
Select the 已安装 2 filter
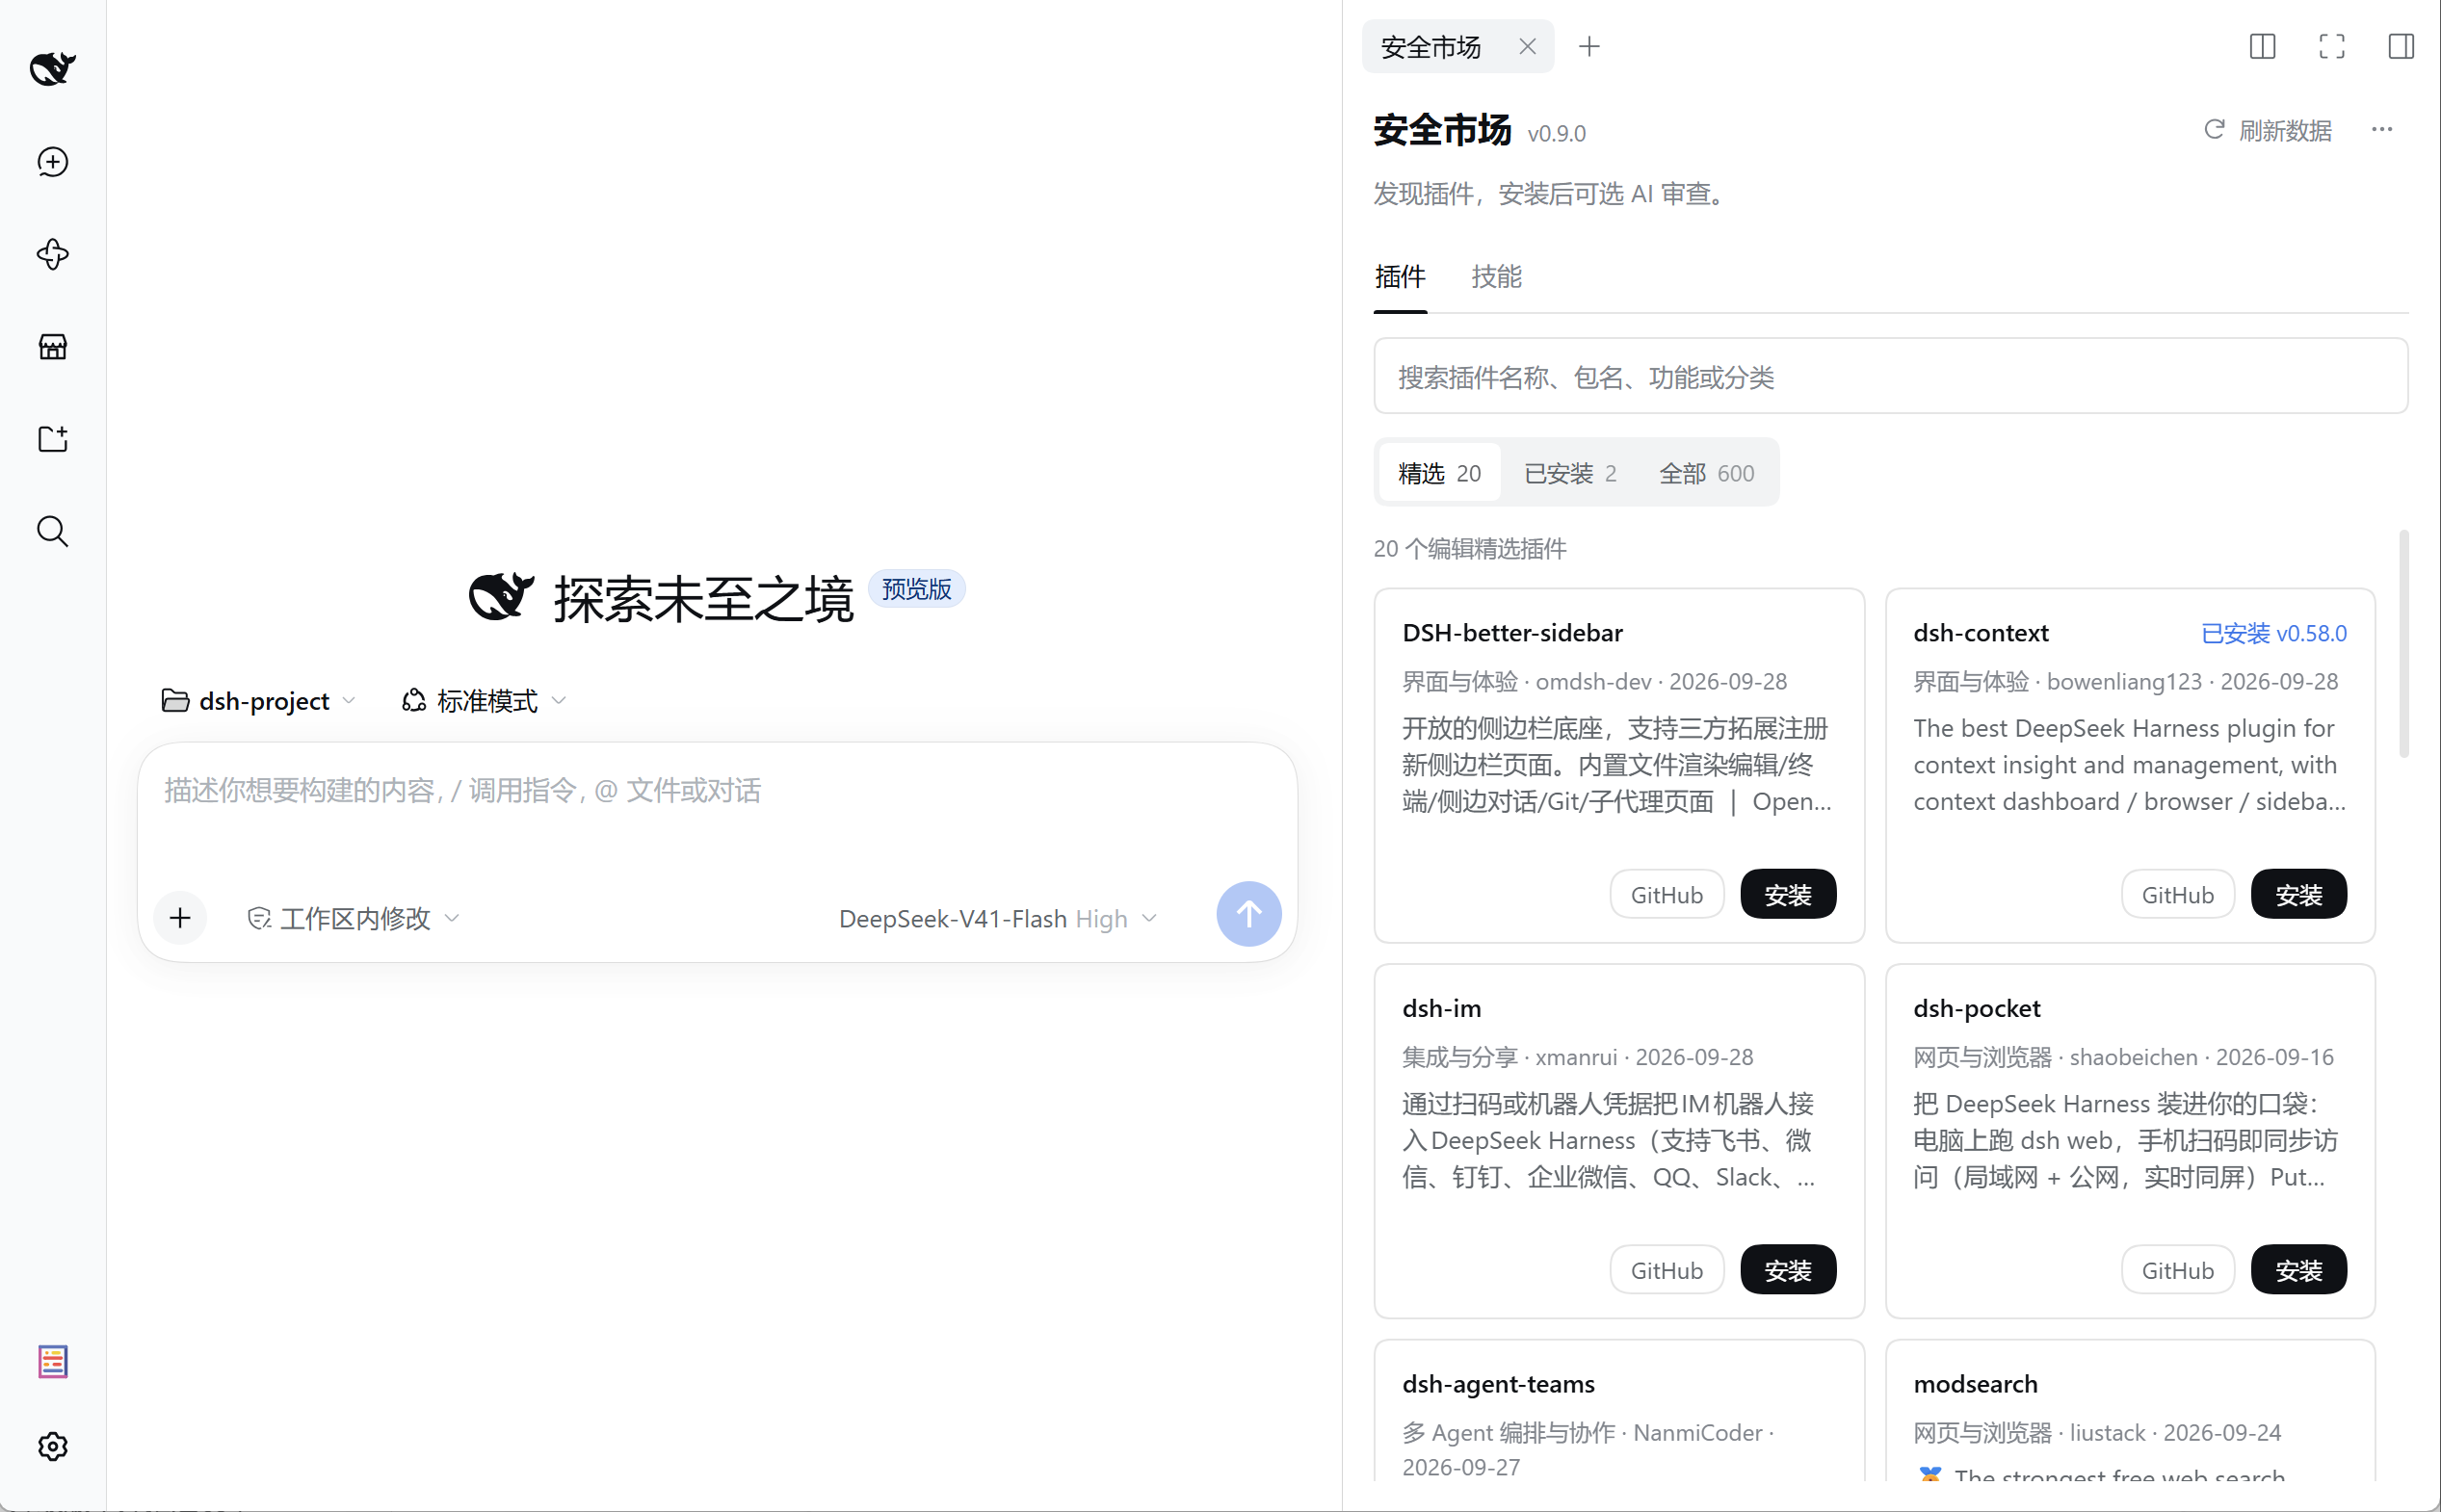pyautogui.click(x=1570, y=472)
